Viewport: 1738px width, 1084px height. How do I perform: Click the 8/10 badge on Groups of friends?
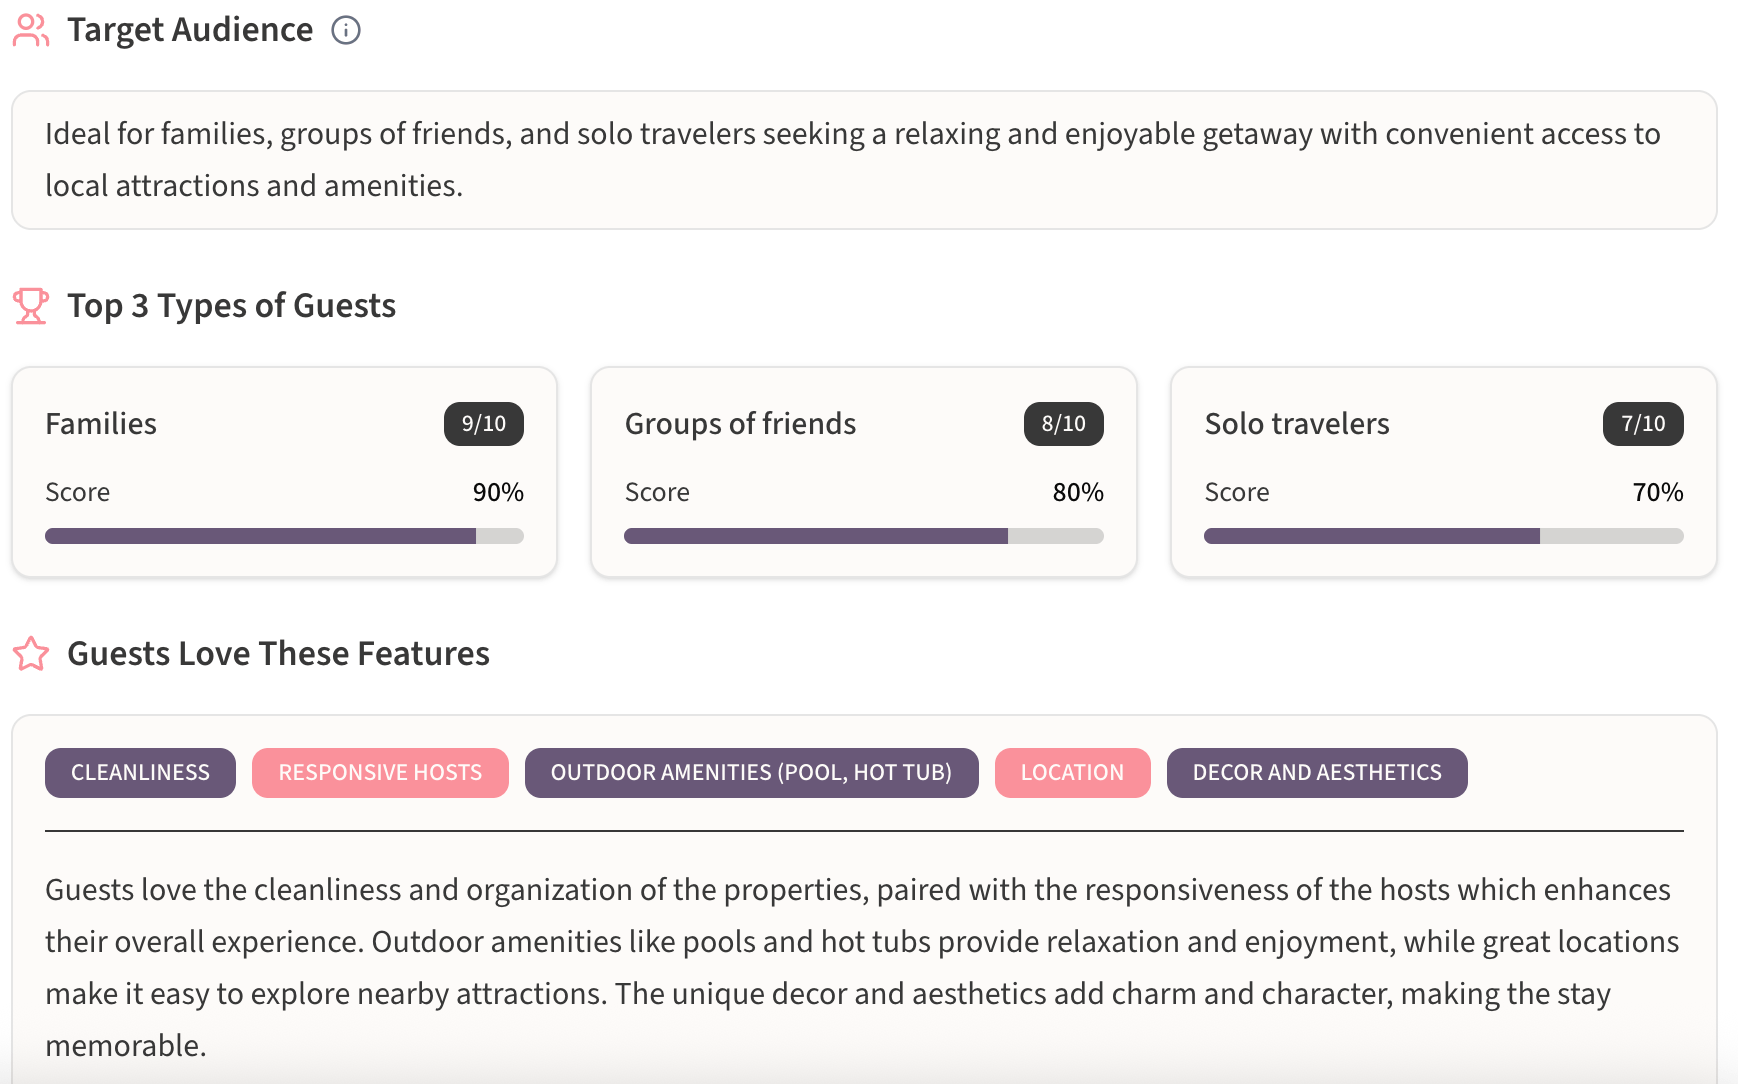1063,424
